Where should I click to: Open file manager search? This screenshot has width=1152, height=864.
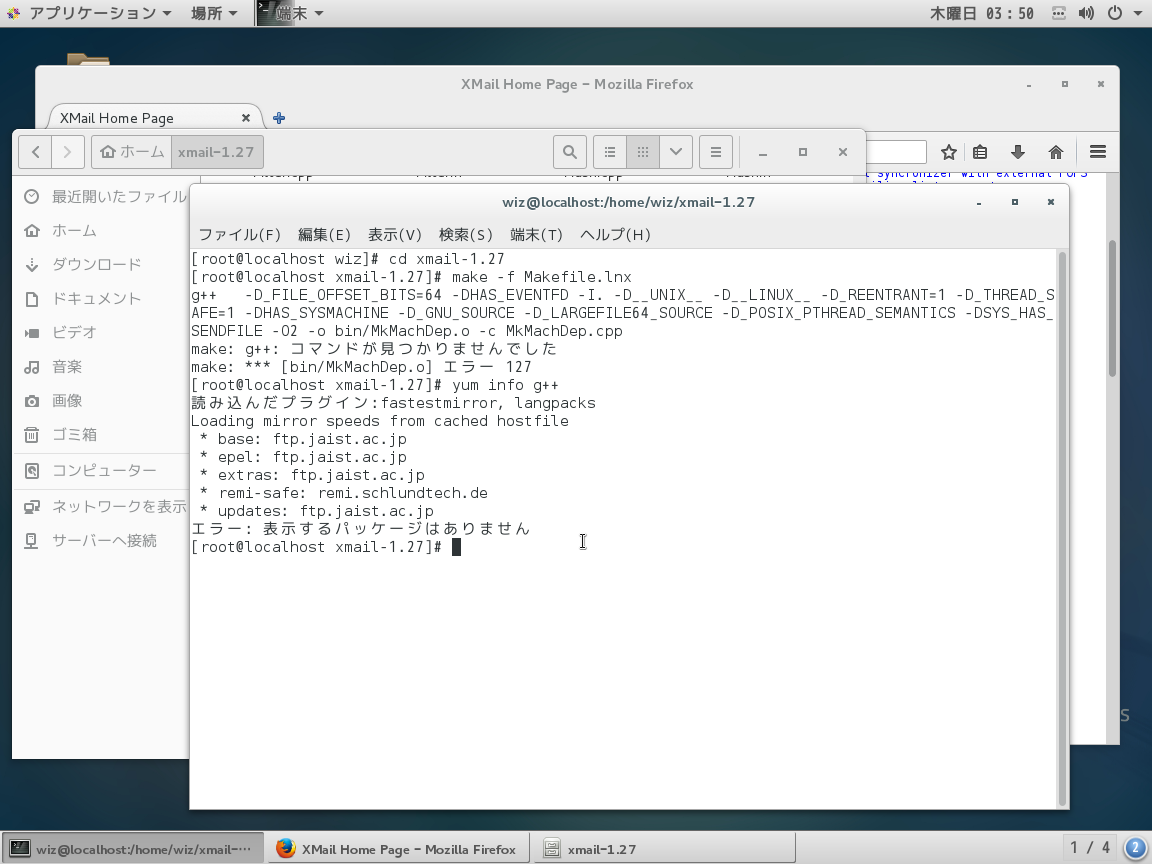(569, 152)
